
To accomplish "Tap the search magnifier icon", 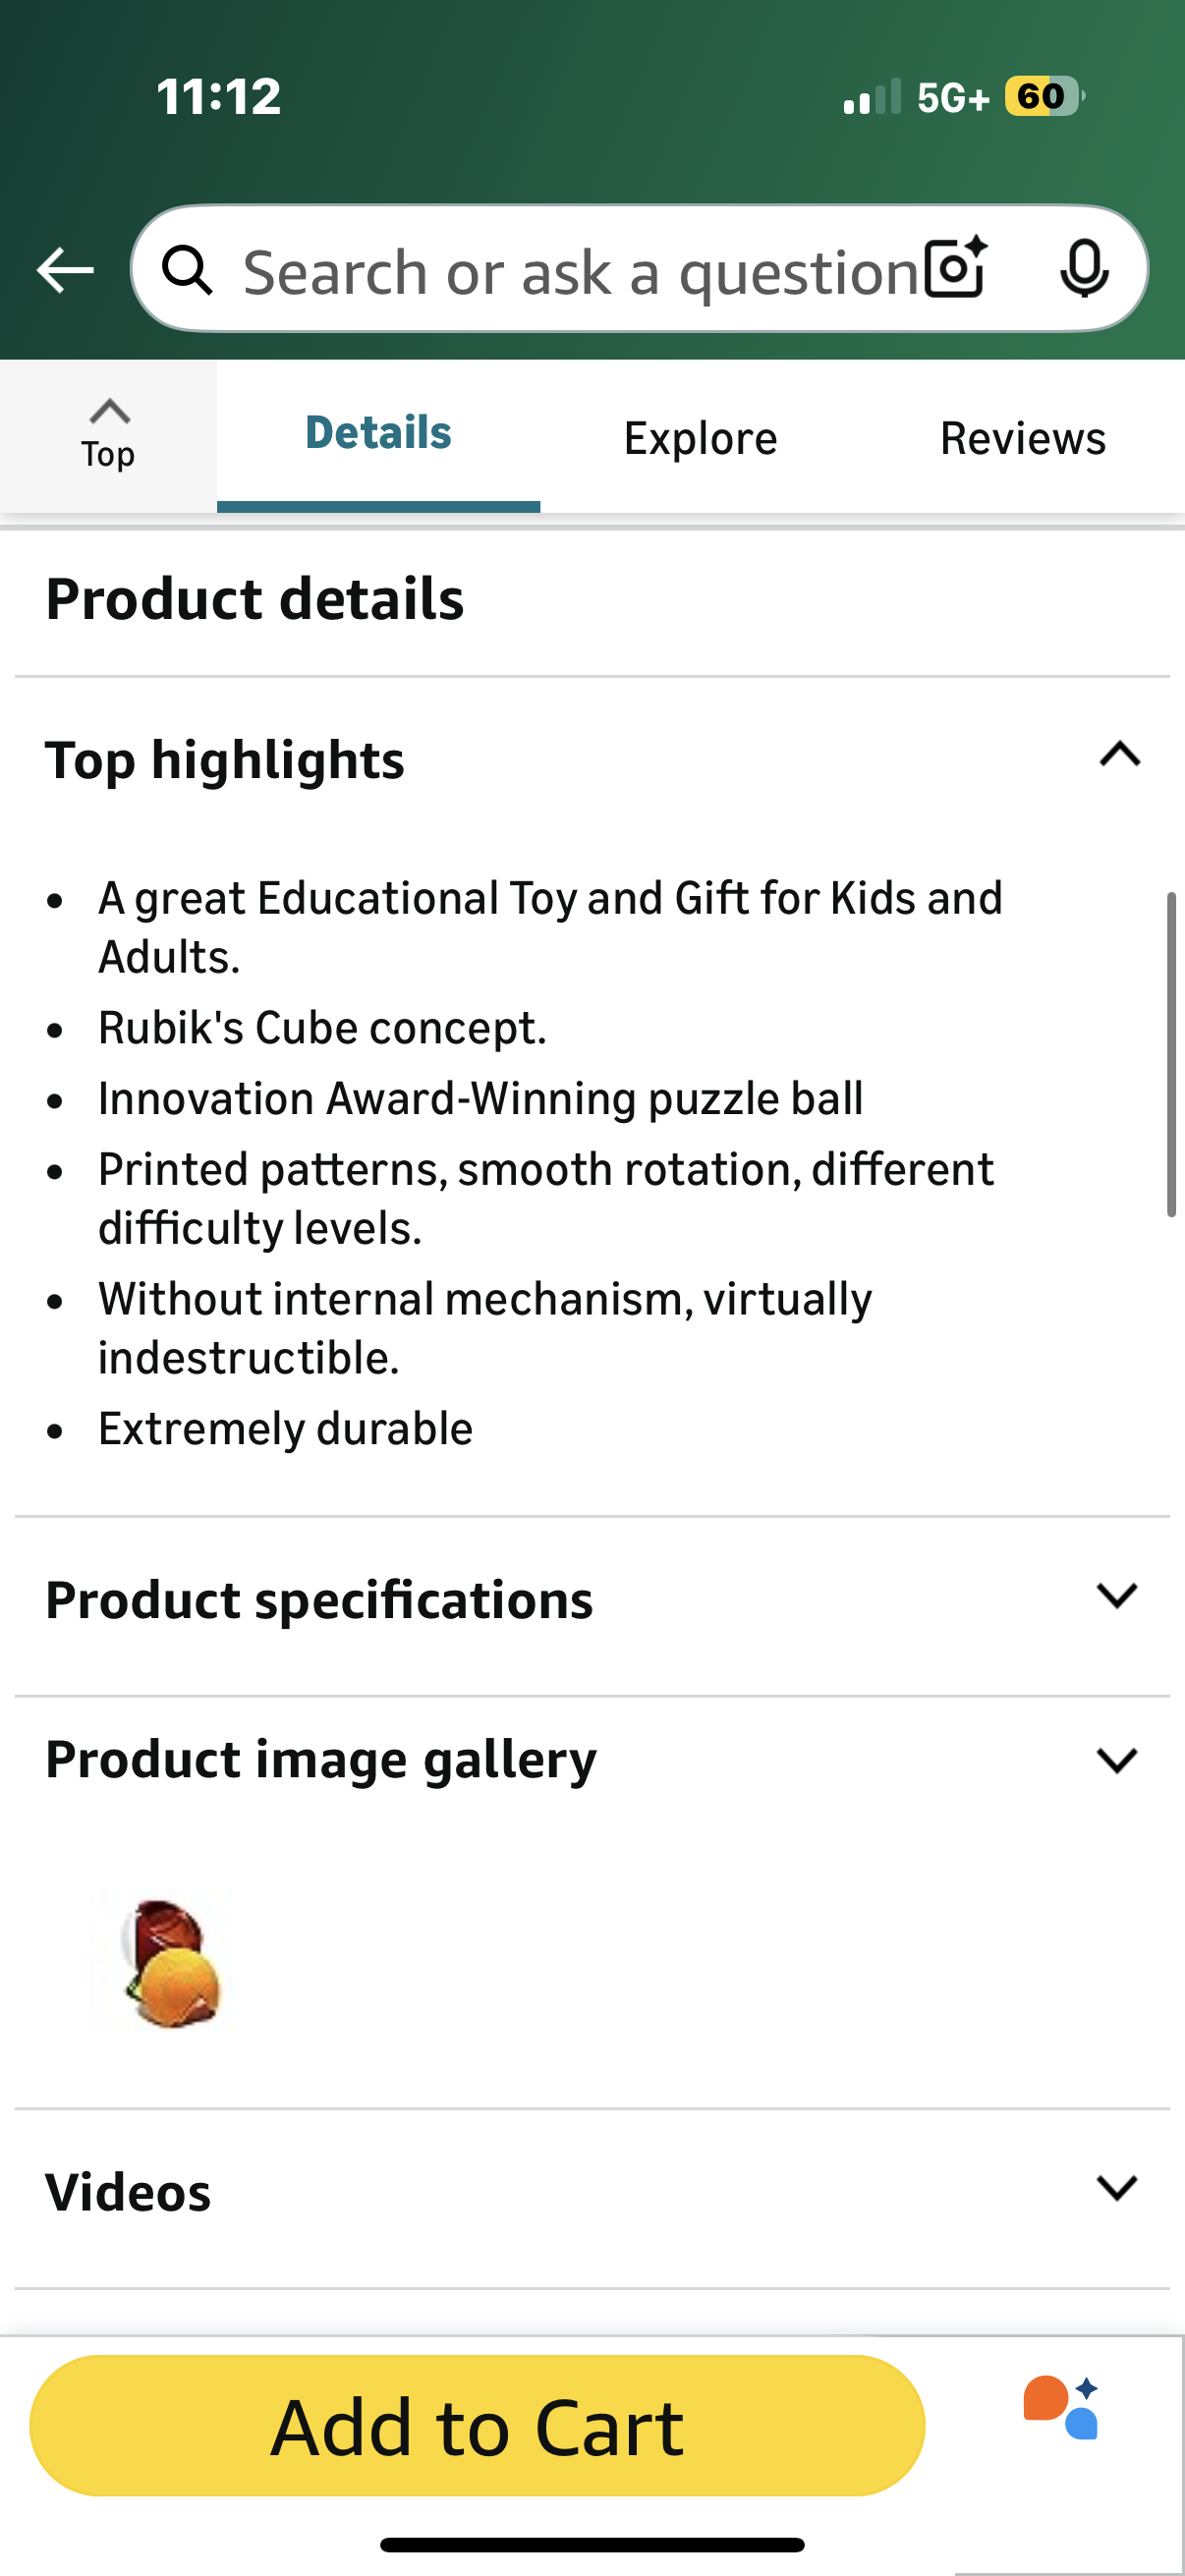I will 187,270.
